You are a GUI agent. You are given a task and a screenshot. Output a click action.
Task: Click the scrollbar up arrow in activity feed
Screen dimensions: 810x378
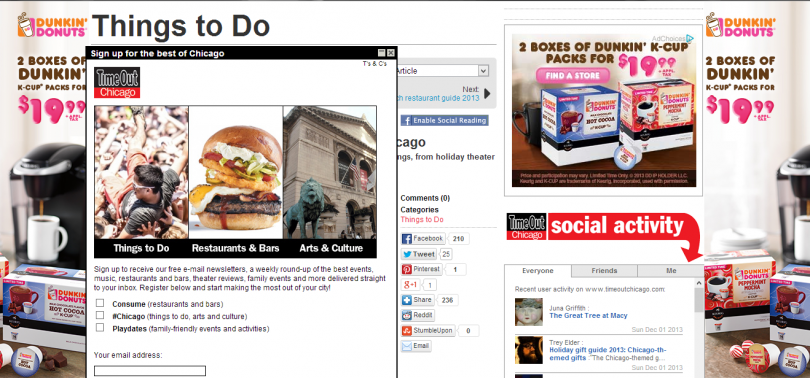pyautogui.click(x=699, y=283)
